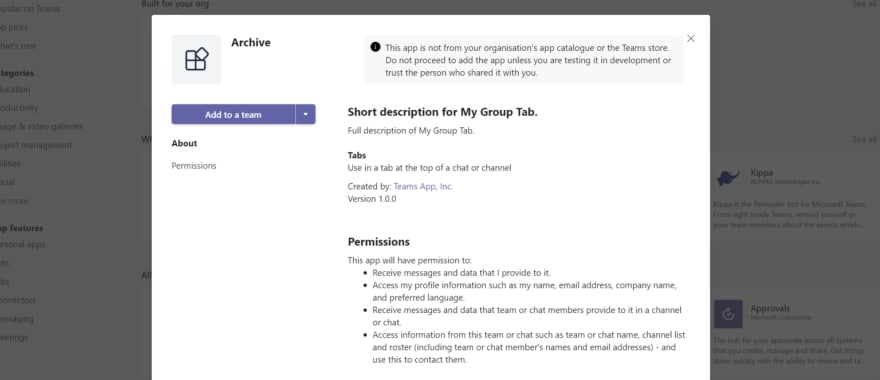
Task: Select Meetings feature in background sidebar
Action: tap(13, 337)
